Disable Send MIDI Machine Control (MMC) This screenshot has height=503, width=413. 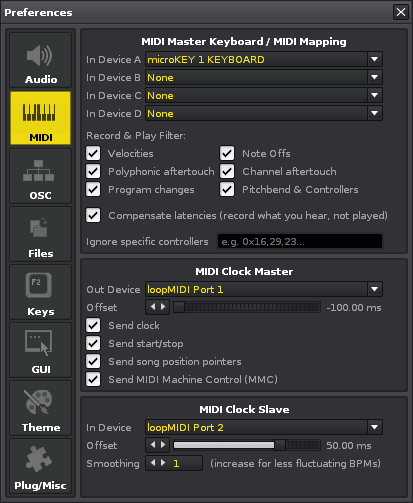93,379
